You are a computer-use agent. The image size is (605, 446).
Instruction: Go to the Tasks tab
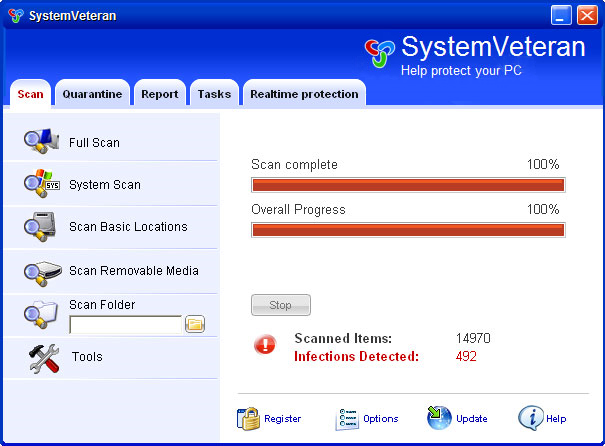[x=215, y=93]
